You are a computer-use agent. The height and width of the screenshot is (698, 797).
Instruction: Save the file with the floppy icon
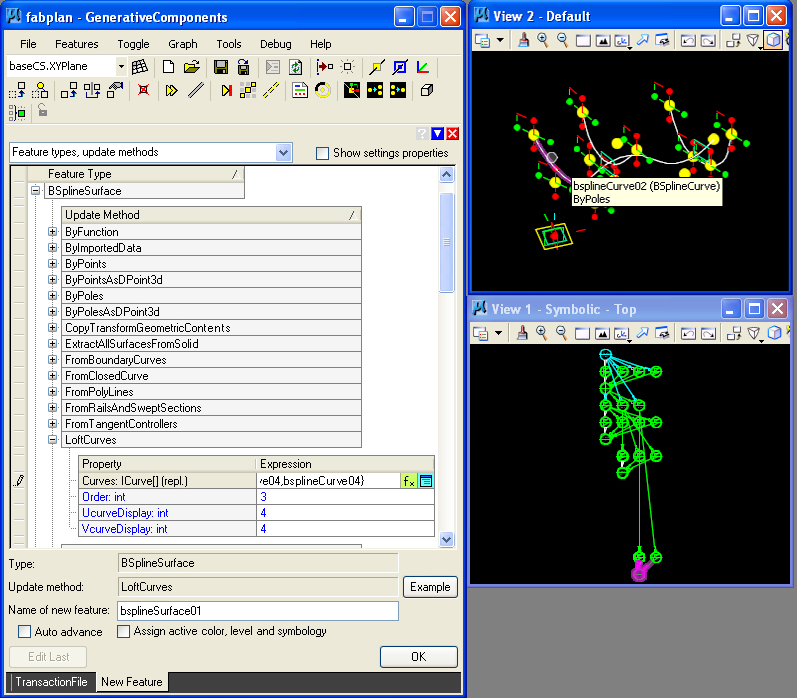[x=221, y=67]
